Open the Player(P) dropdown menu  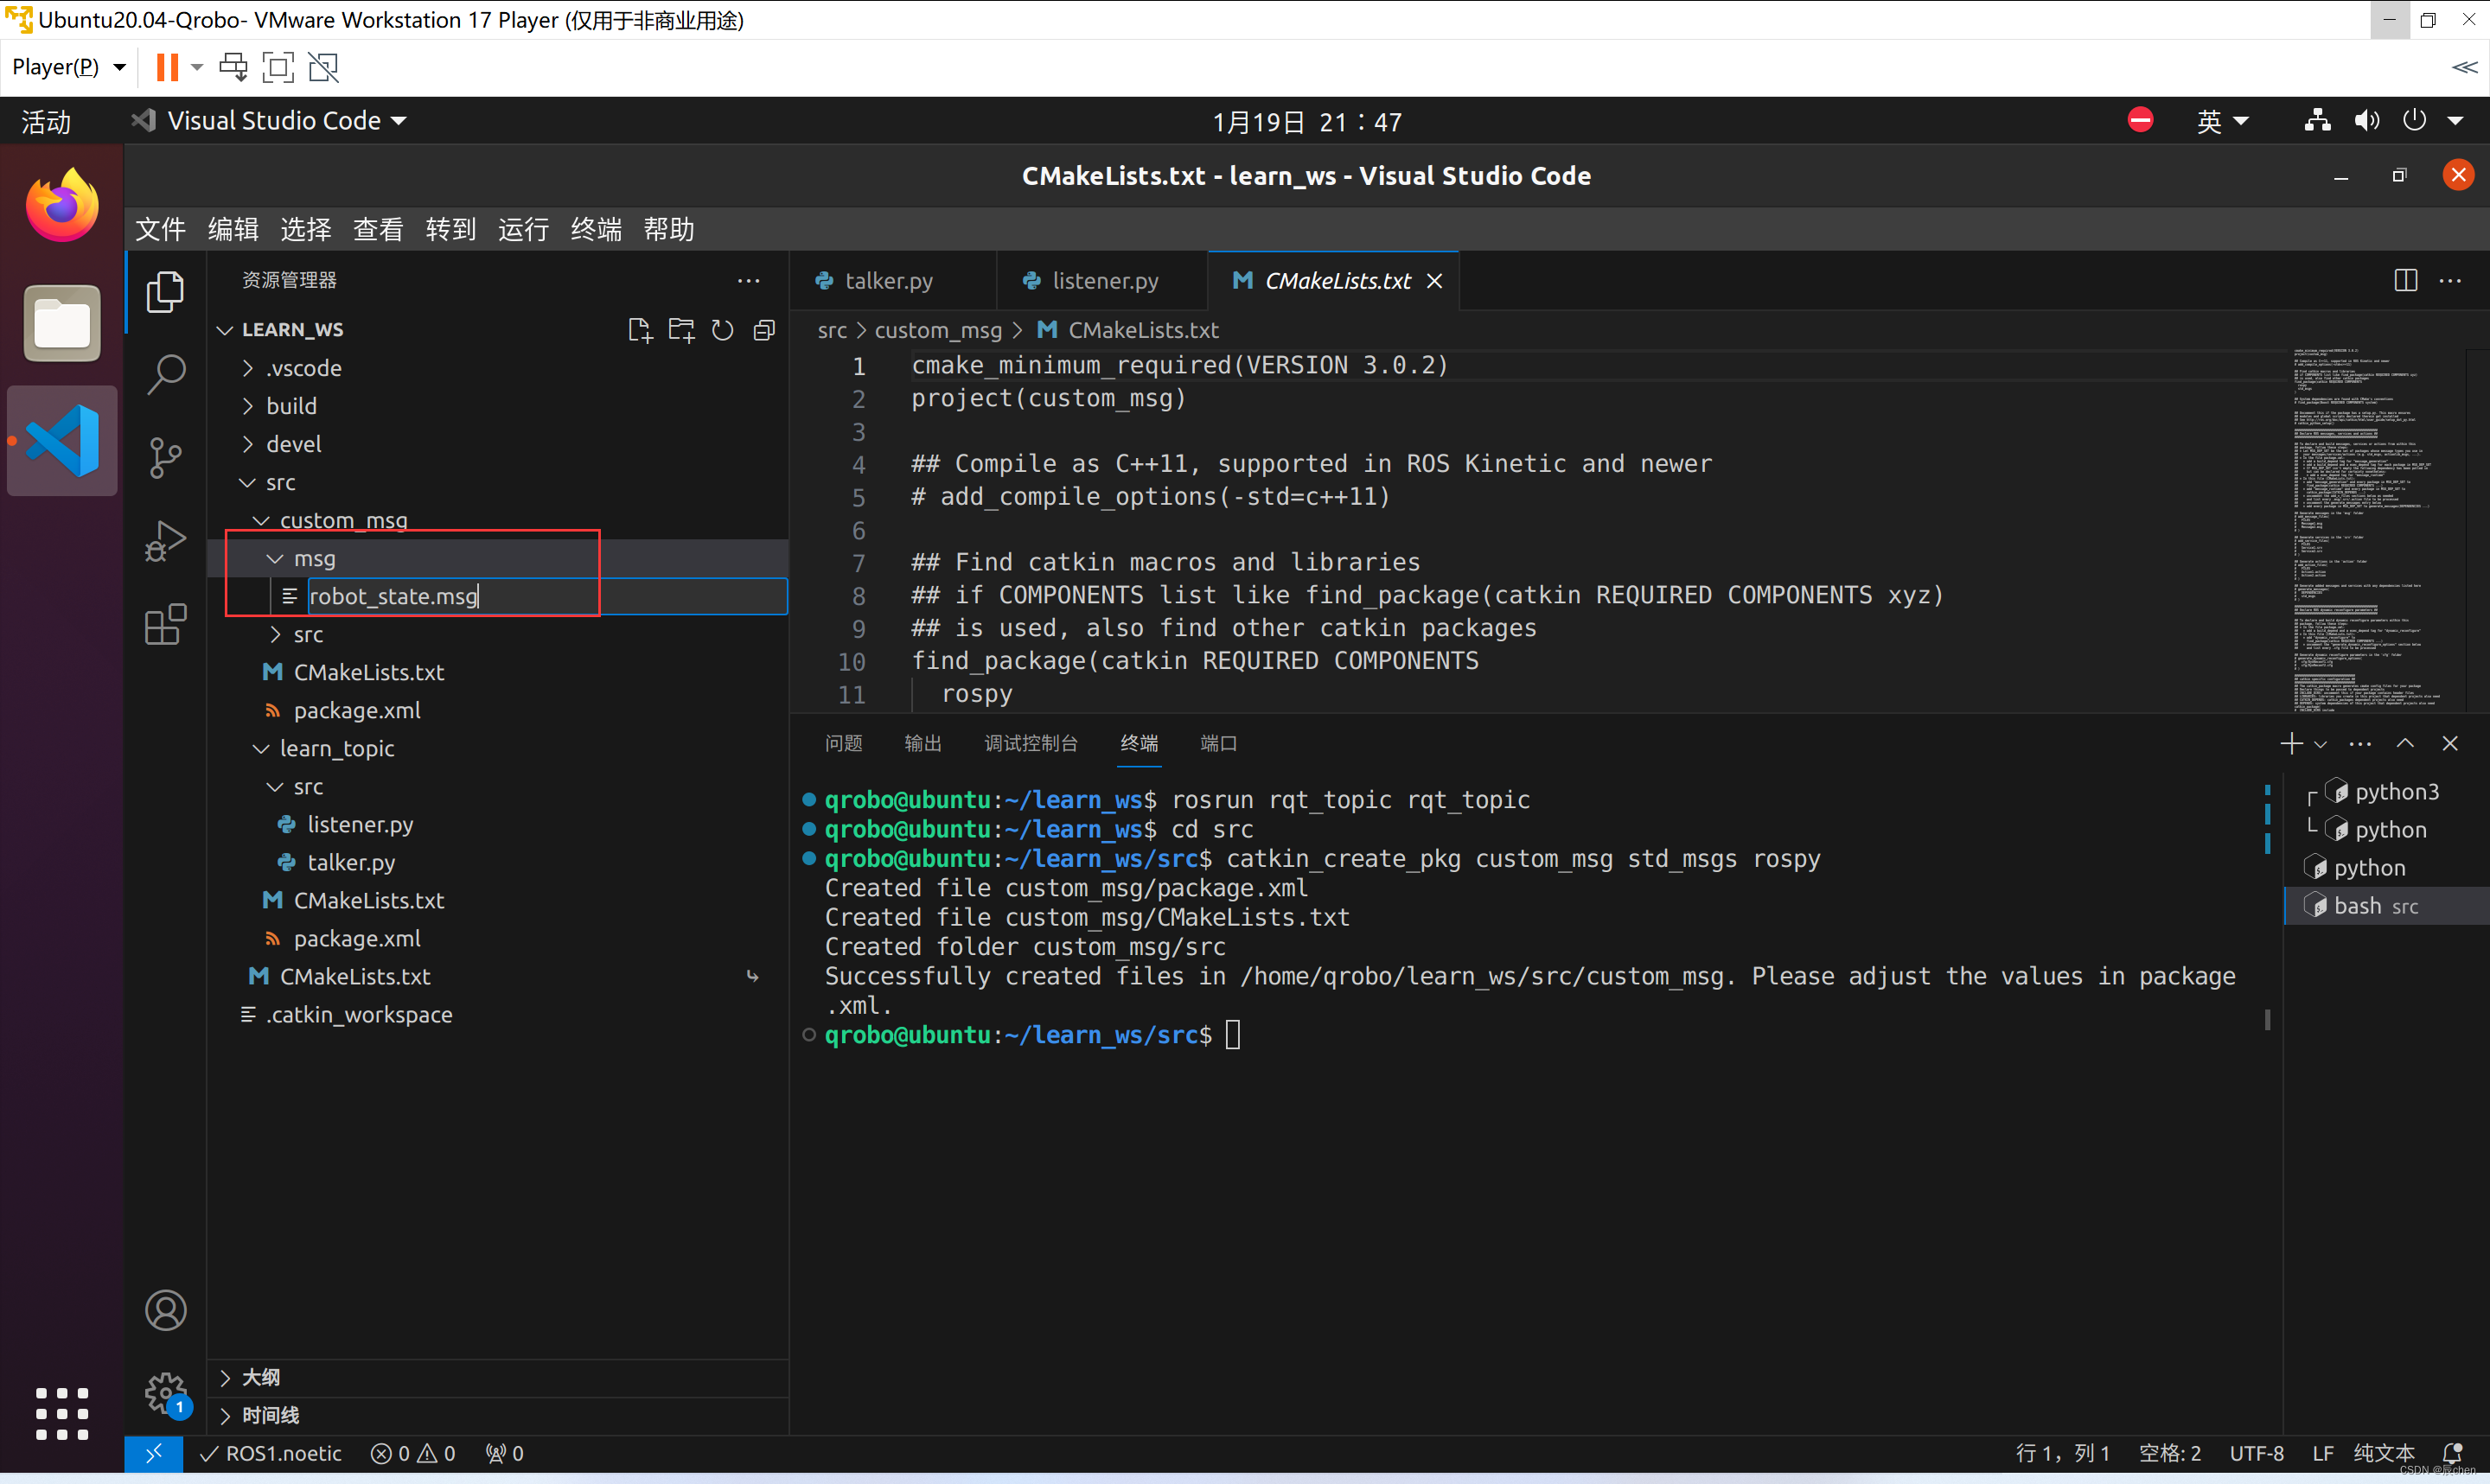pyautogui.click(x=69, y=67)
